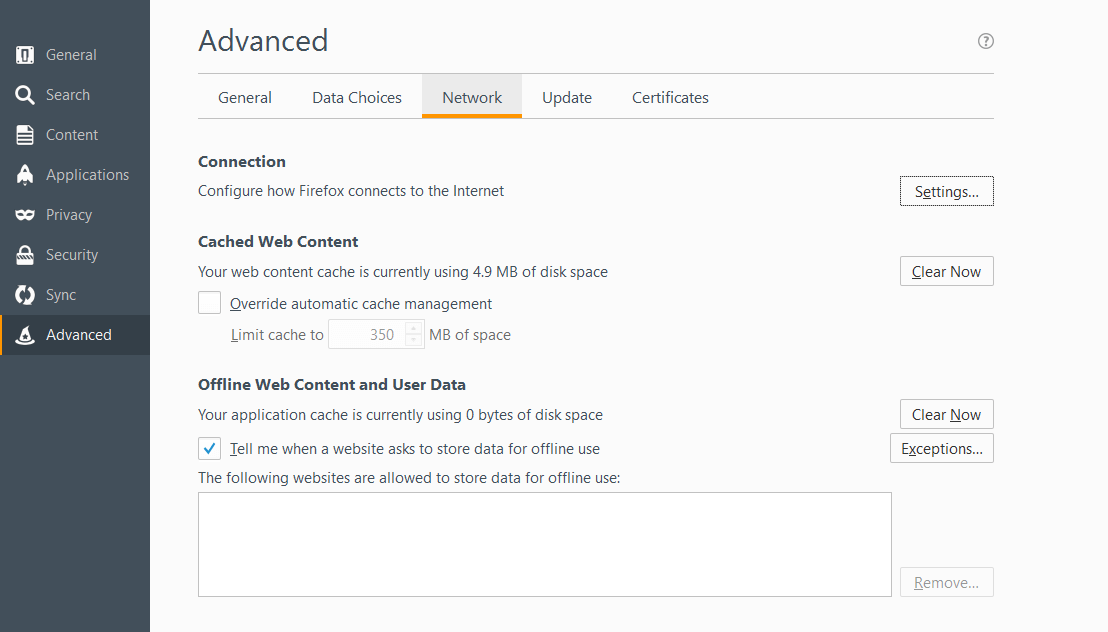Click the Applications rocket sidebar icon
This screenshot has height=632, width=1108.
click(x=25, y=175)
